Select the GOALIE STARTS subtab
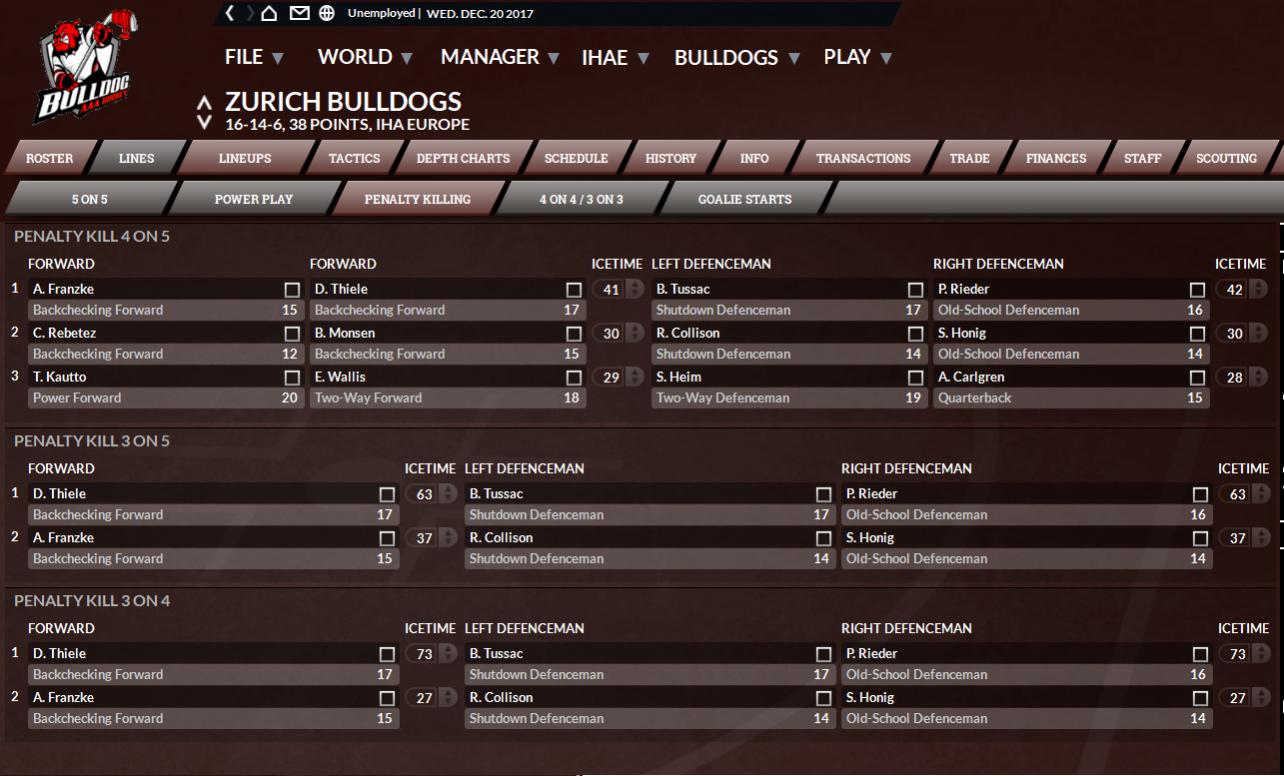The image size is (1284, 776). coord(744,199)
